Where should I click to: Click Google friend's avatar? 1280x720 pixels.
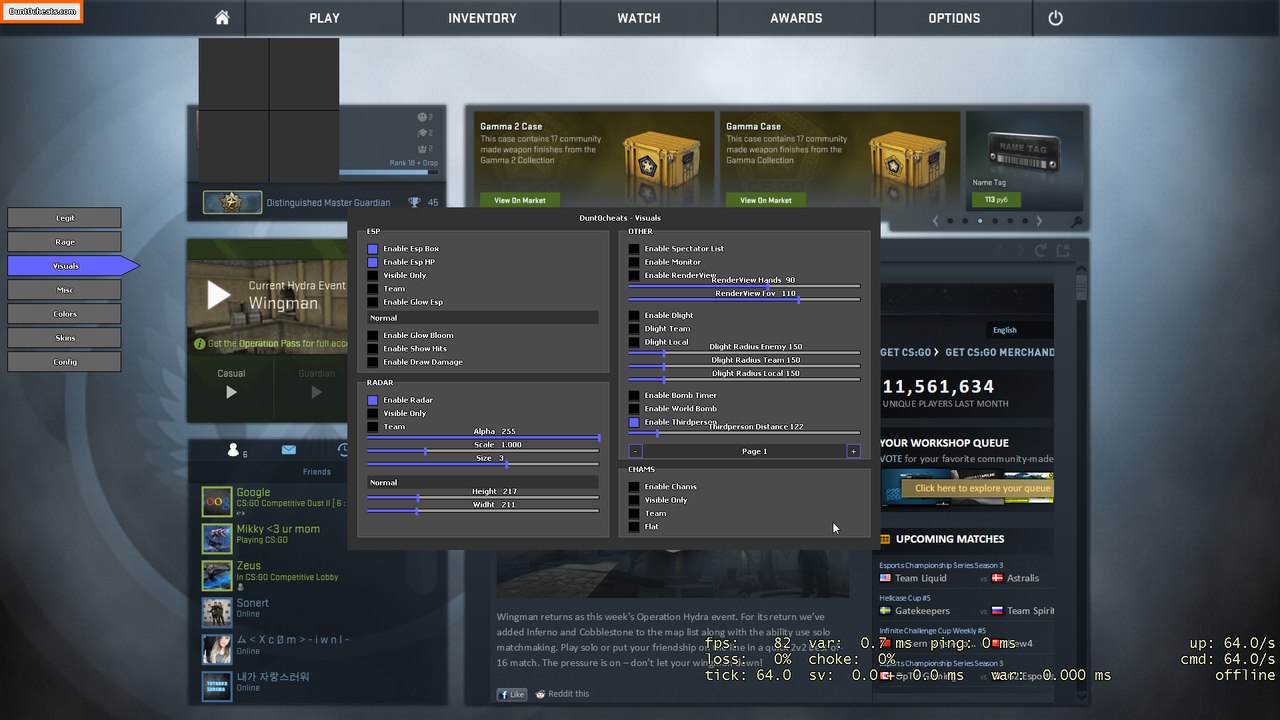pyautogui.click(x=217, y=502)
